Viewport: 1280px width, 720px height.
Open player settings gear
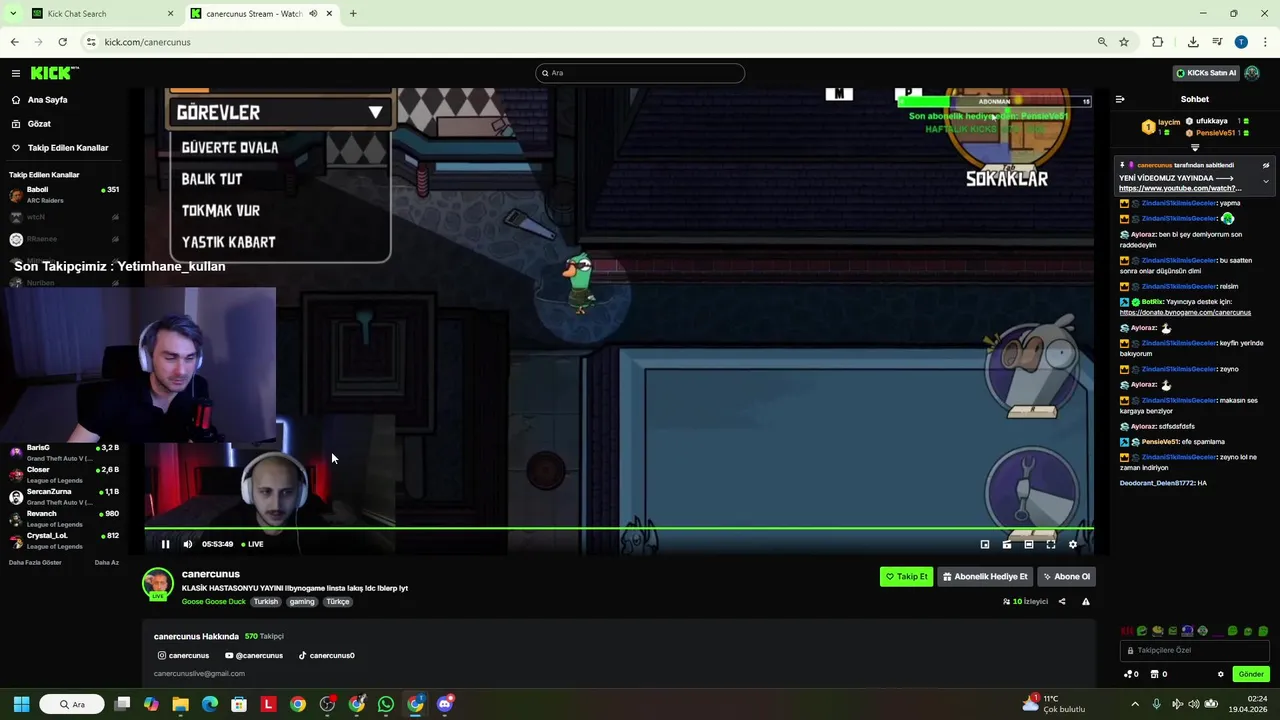(1073, 544)
